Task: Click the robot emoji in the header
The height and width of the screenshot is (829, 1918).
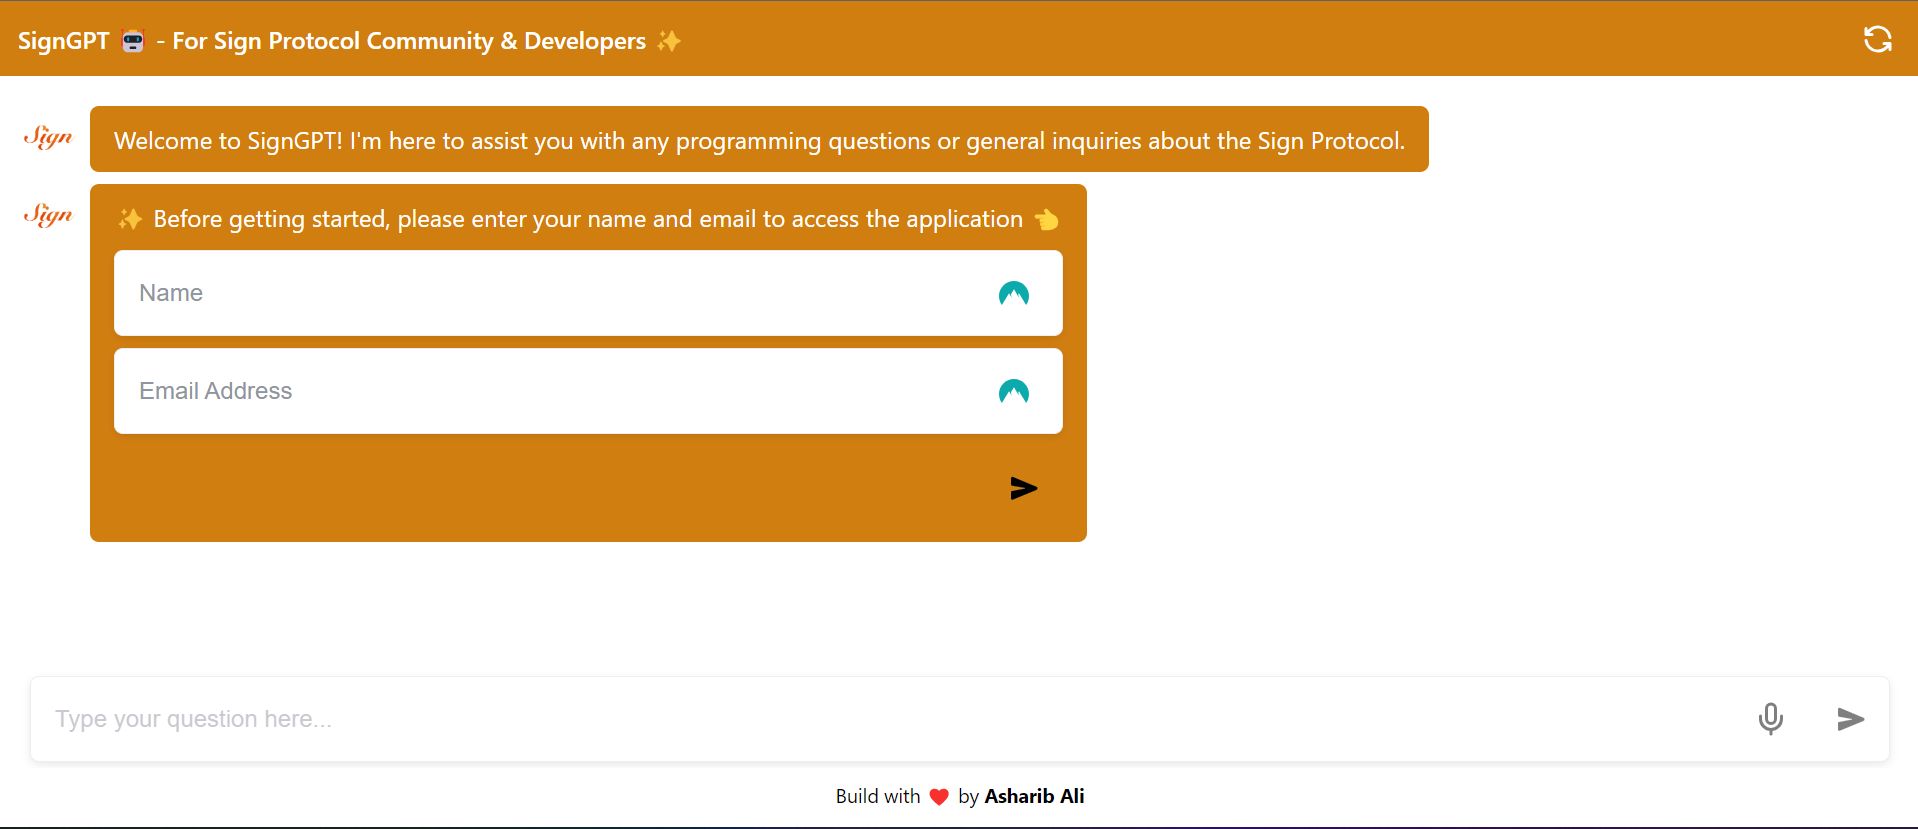Action: (133, 41)
